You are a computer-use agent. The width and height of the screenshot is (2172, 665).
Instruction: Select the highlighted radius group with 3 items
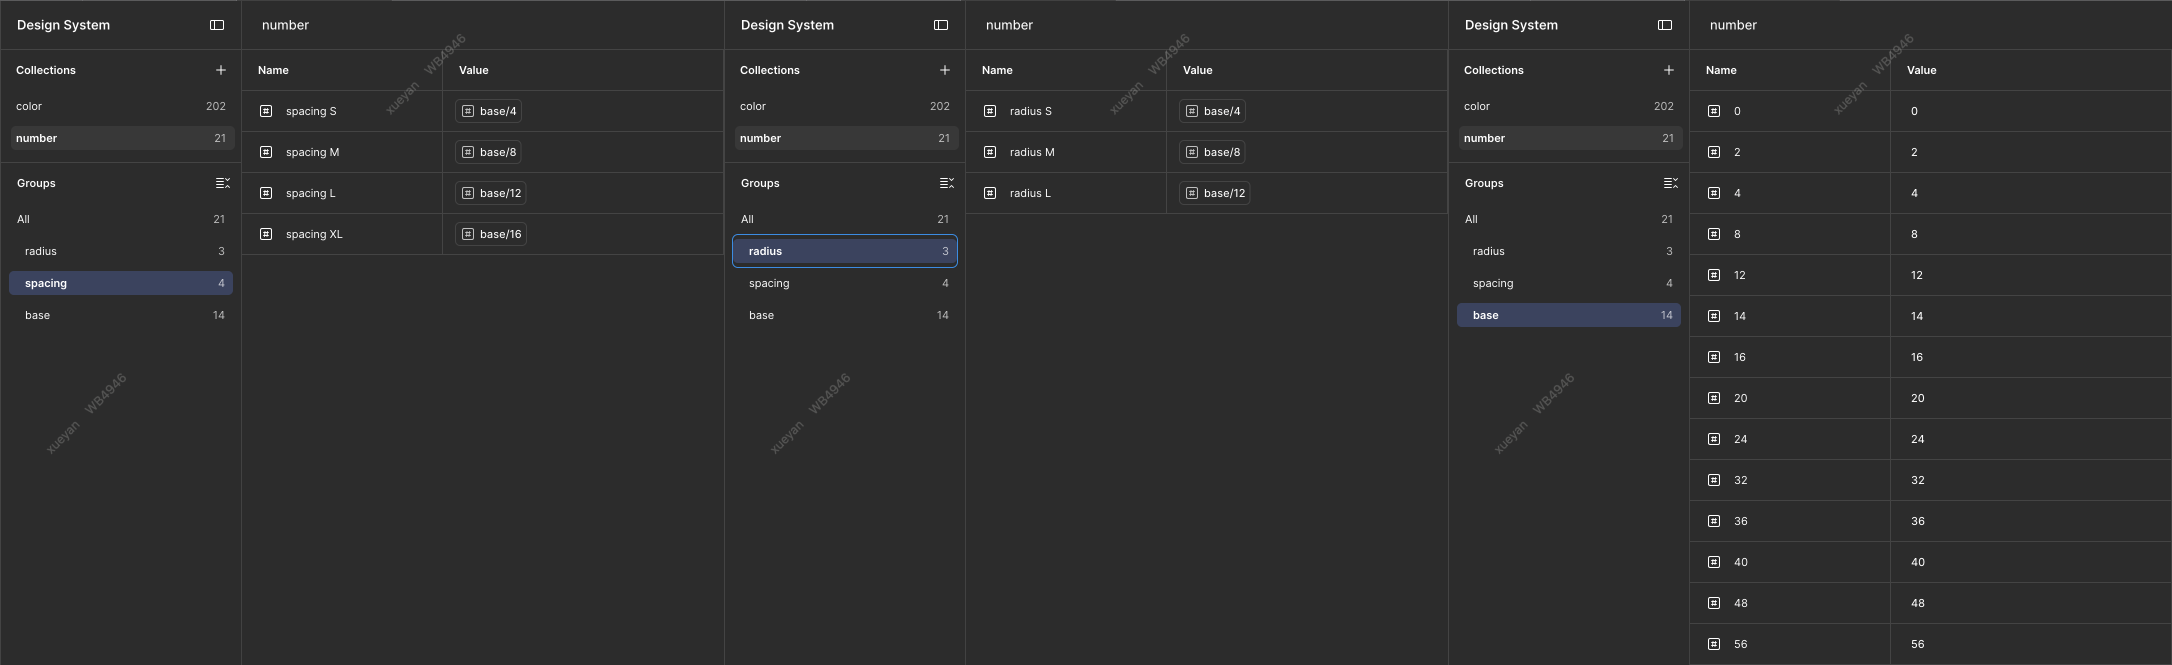(x=845, y=251)
